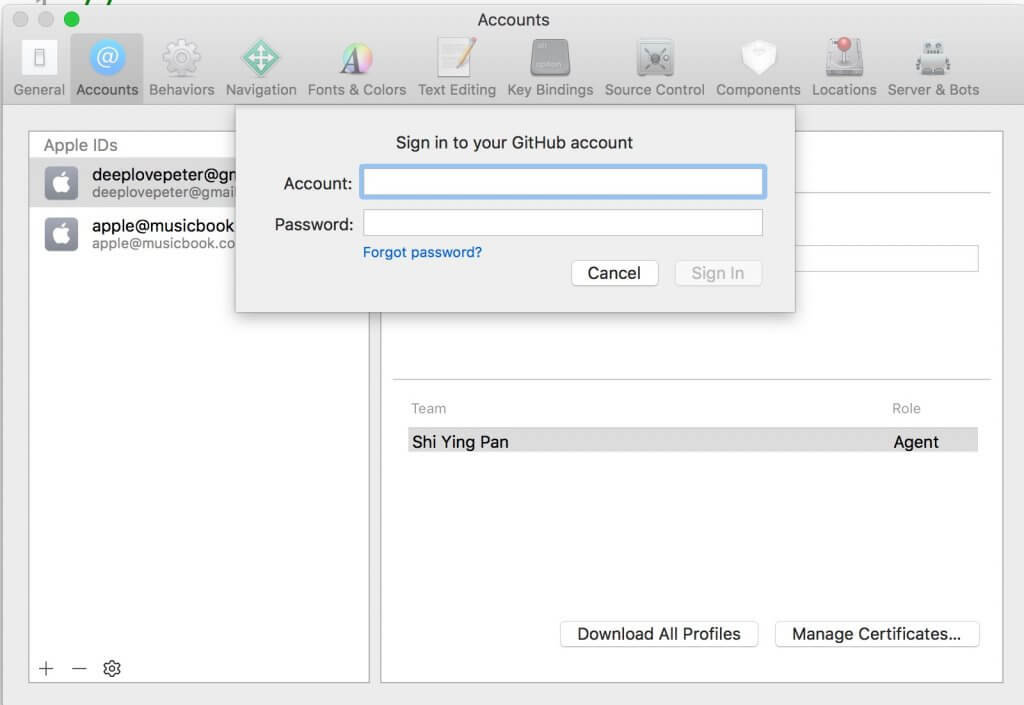Click the Agent role cell

click(916, 442)
